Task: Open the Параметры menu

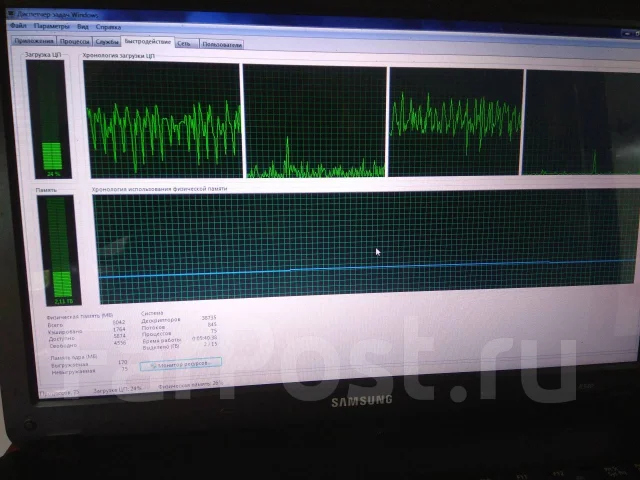Action: click(x=51, y=26)
